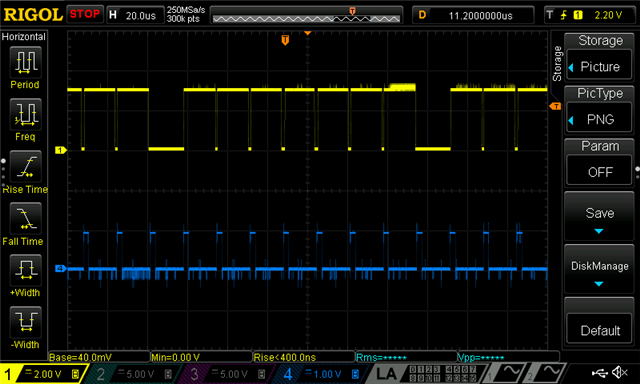The height and width of the screenshot is (384, 640).
Task: Click the USB connection status icon
Action: [599, 372]
